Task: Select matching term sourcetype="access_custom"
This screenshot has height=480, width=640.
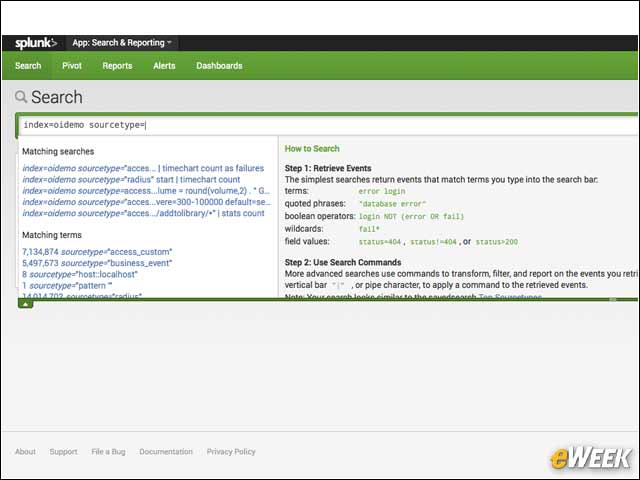Action: pos(97,252)
